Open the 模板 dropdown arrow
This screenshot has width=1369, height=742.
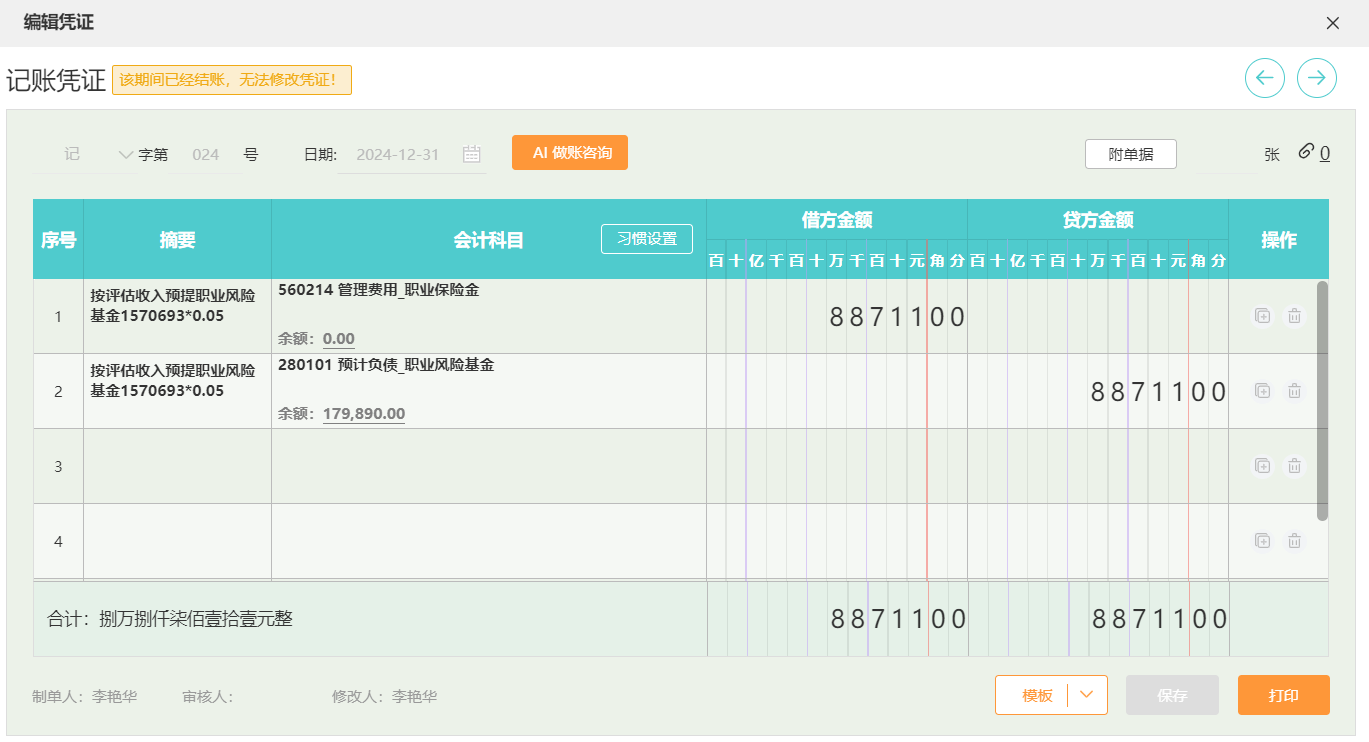click(1088, 695)
